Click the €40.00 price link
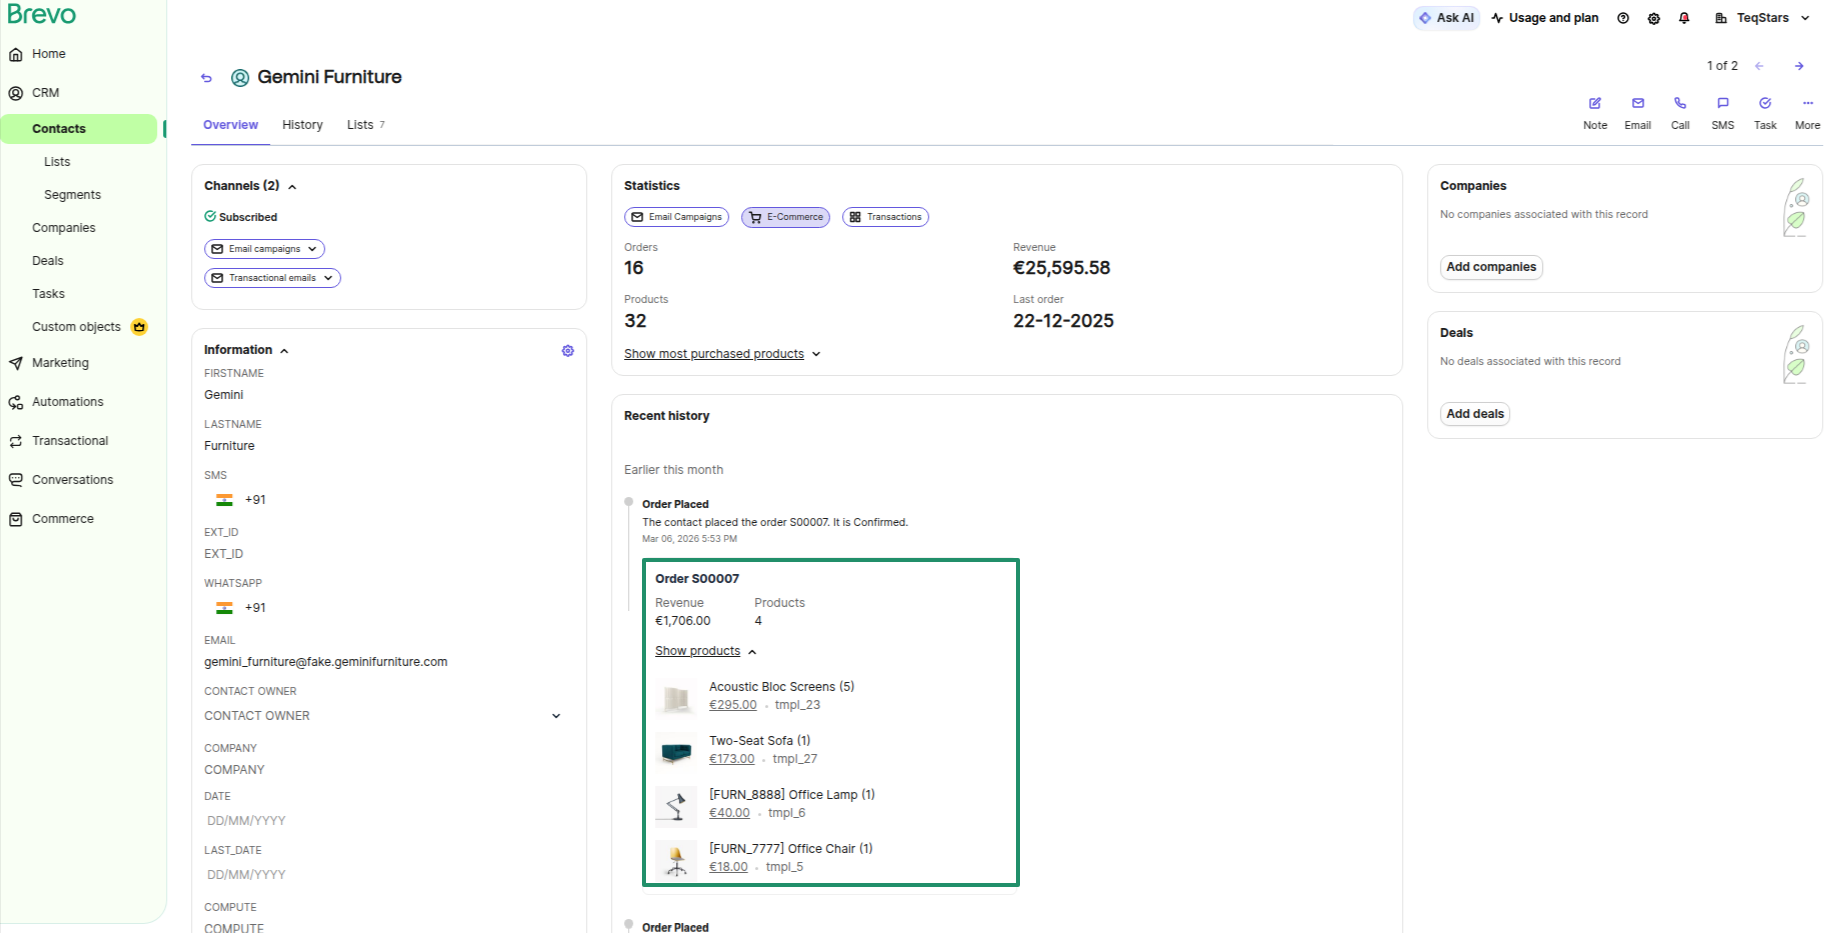Screen dimensions: 1845x933 [729, 813]
